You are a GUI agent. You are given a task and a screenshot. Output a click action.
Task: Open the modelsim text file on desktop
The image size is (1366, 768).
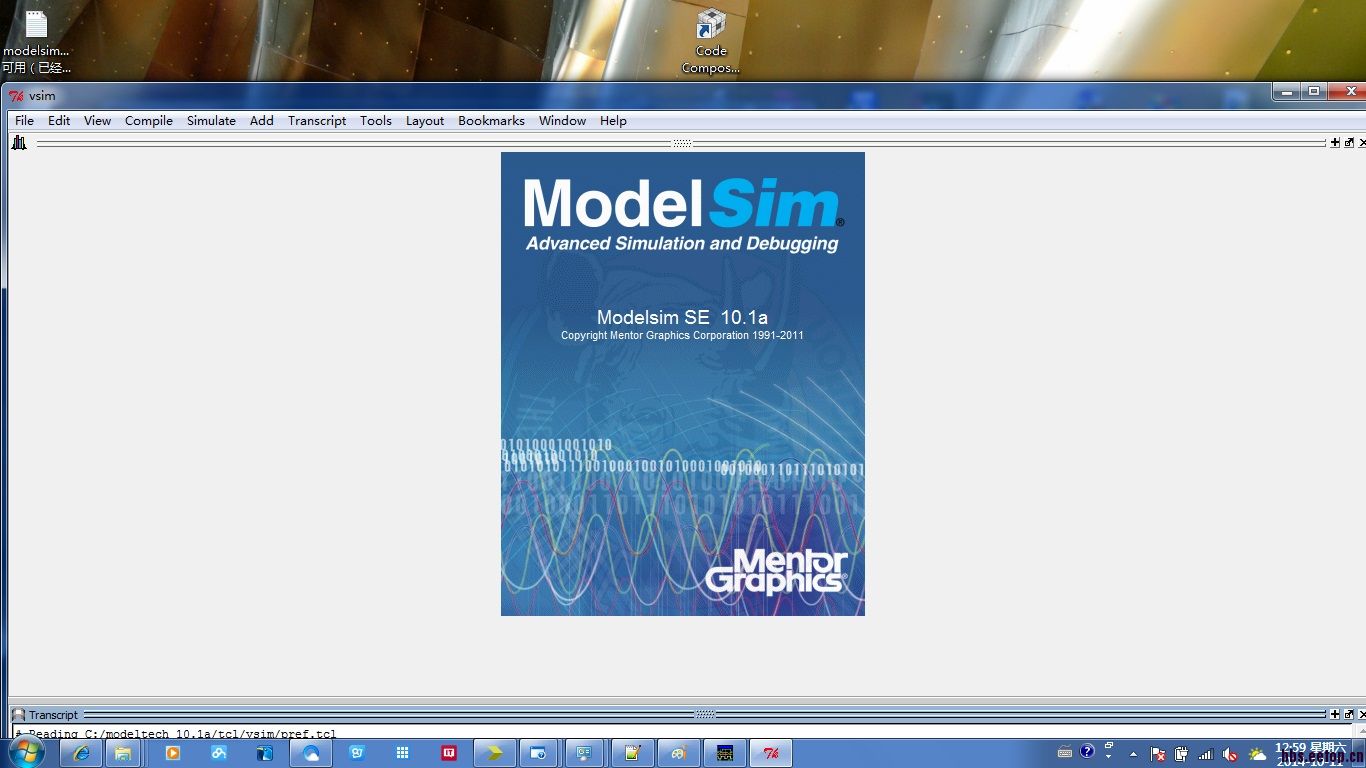pyautogui.click(x=36, y=43)
